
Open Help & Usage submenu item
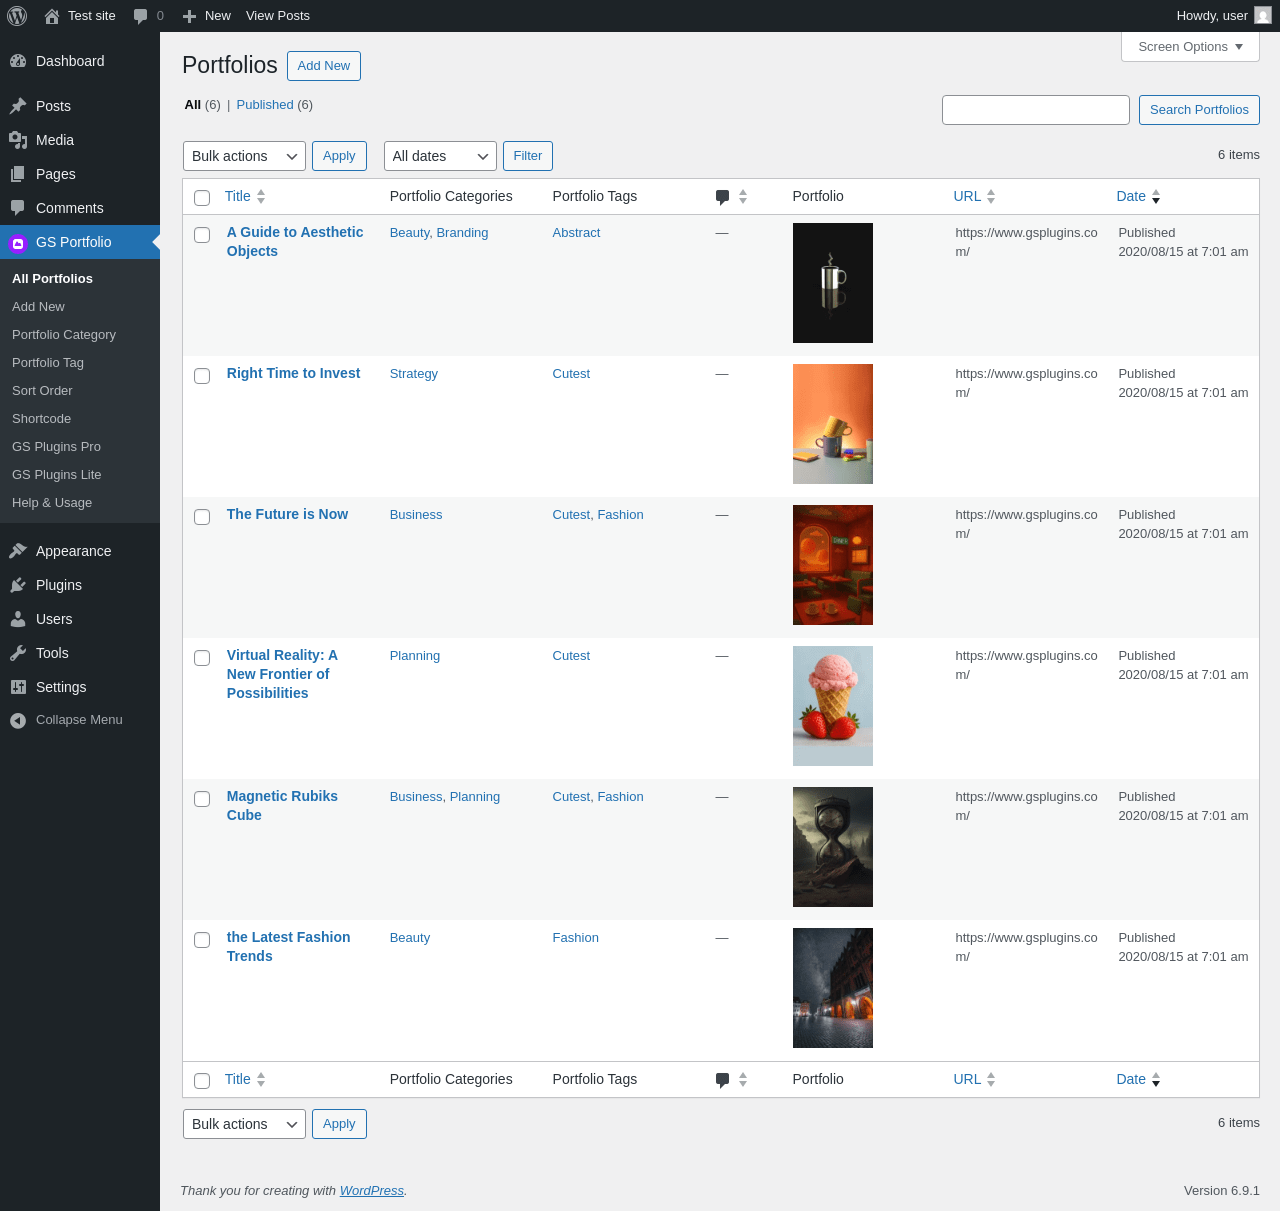coord(52,503)
